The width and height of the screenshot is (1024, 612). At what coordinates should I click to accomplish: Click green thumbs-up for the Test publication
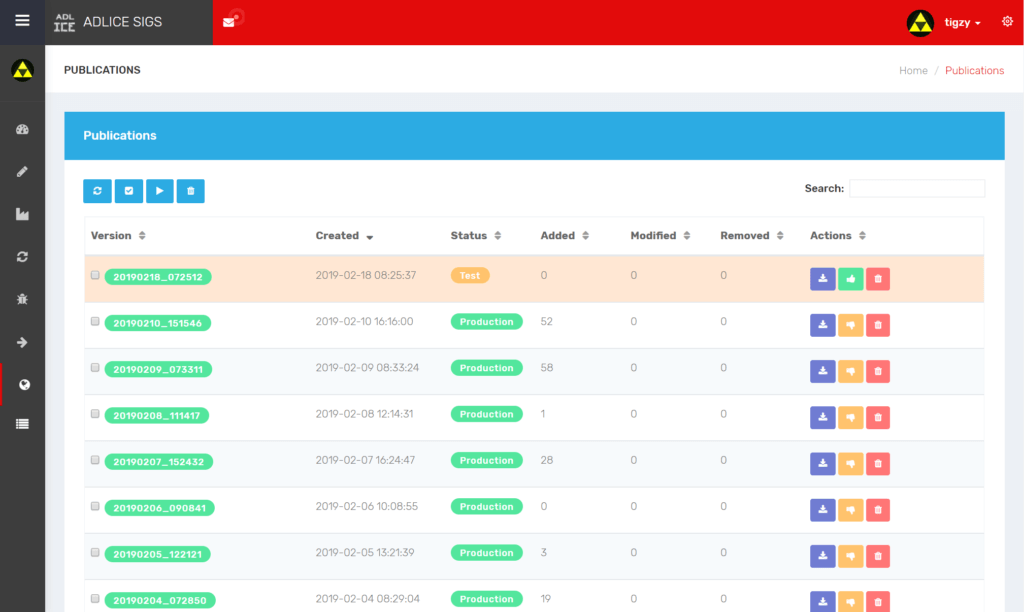(x=850, y=279)
